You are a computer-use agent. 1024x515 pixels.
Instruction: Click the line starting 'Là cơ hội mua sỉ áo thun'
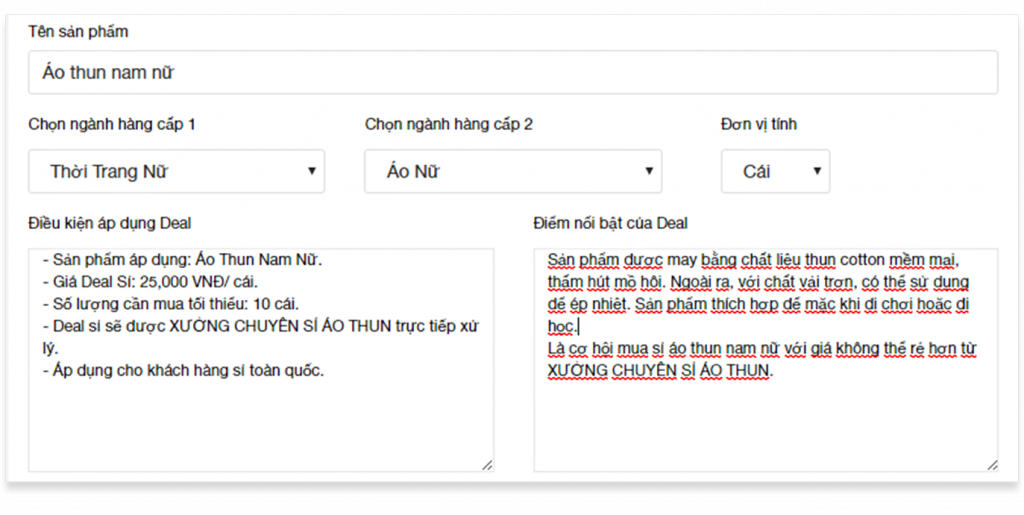(762, 349)
